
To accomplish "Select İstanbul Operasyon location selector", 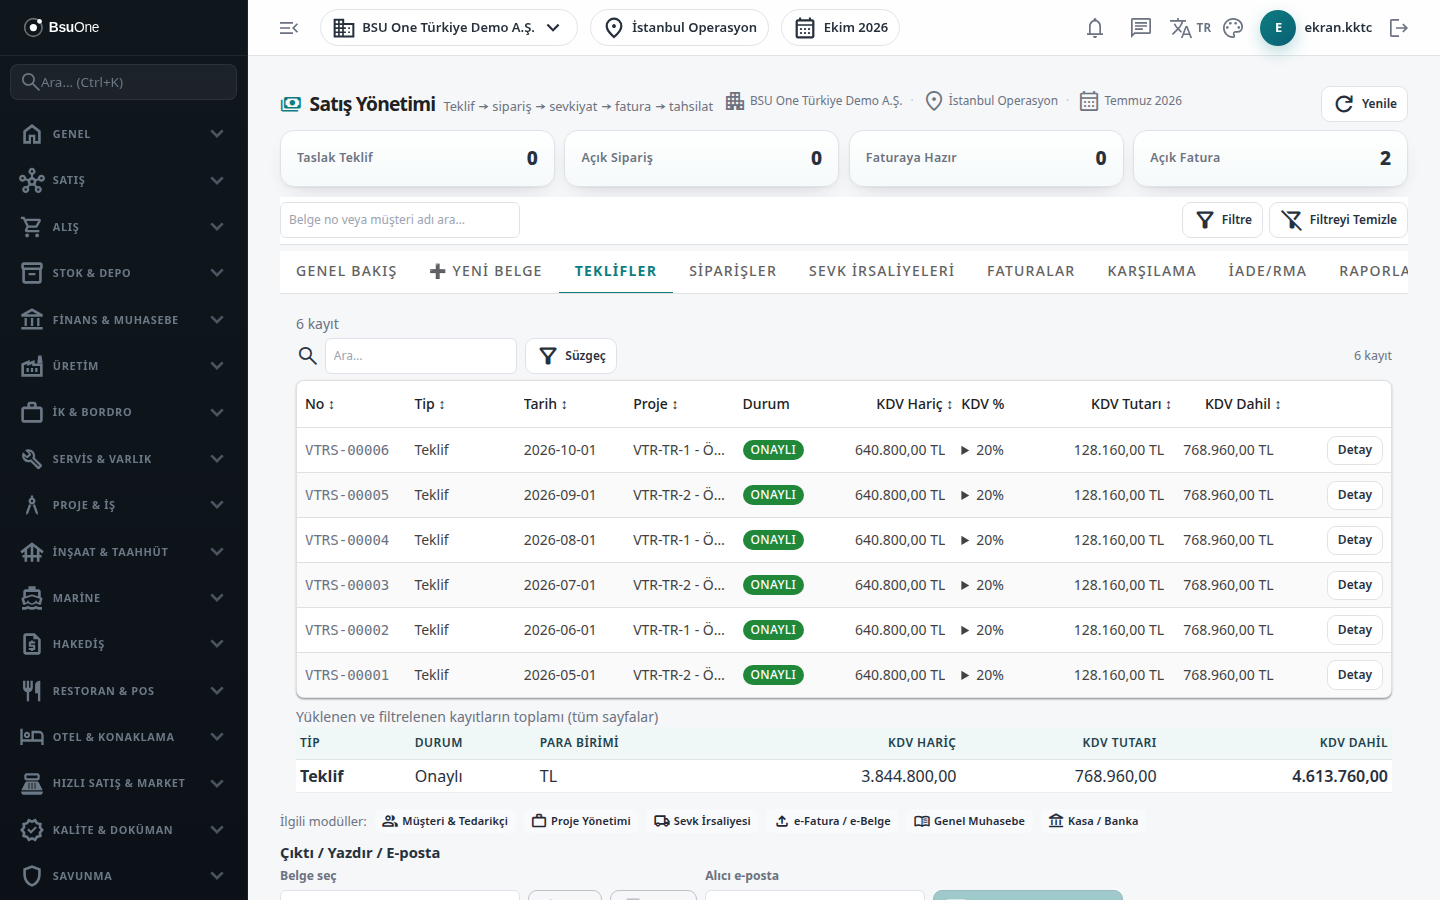I will click(x=680, y=28).
